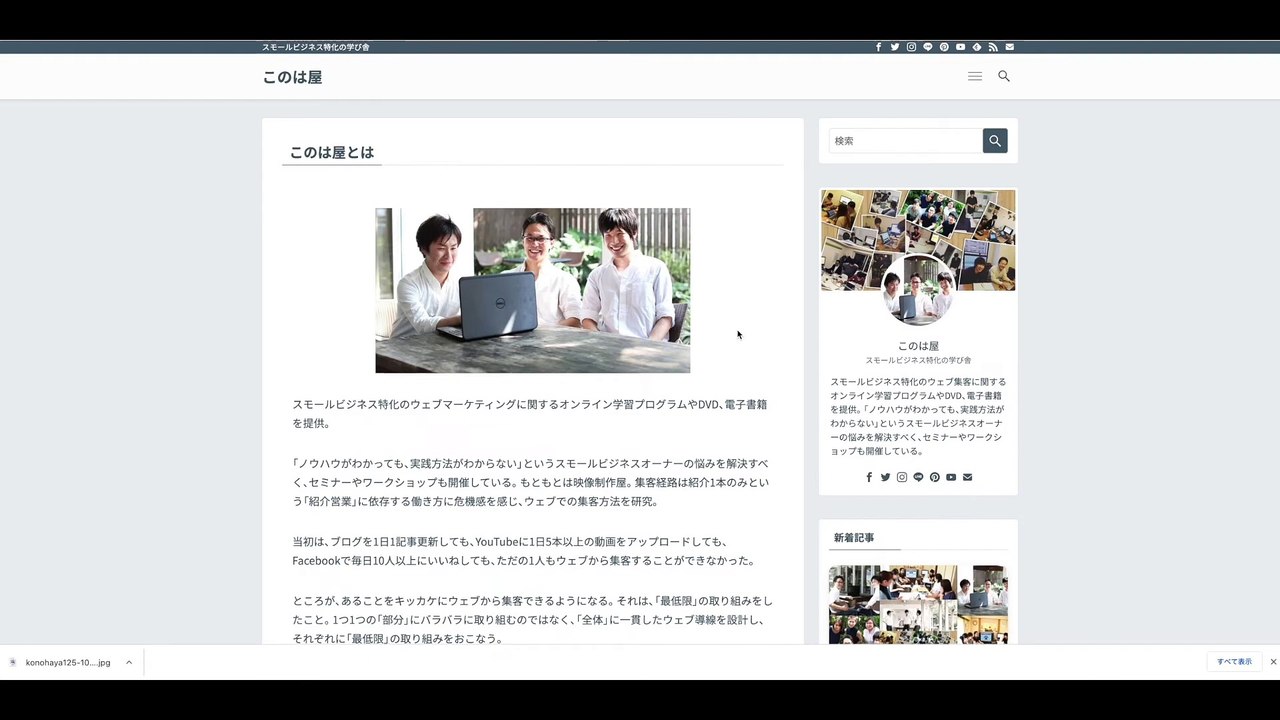
Task: Click header tagline スモールビジネス特化の学び舎
Action: point(316,47)
